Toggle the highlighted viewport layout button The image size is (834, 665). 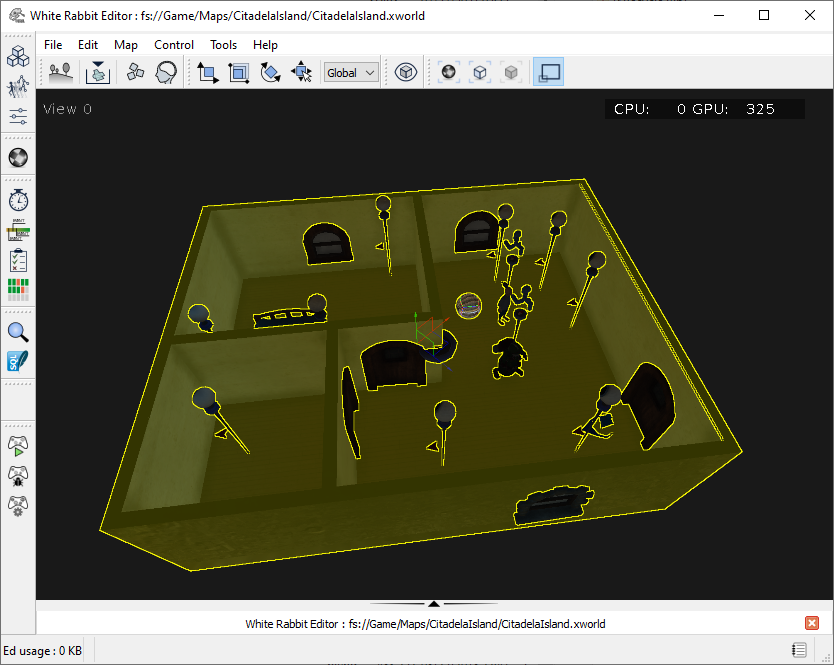(x=548, y=72)
